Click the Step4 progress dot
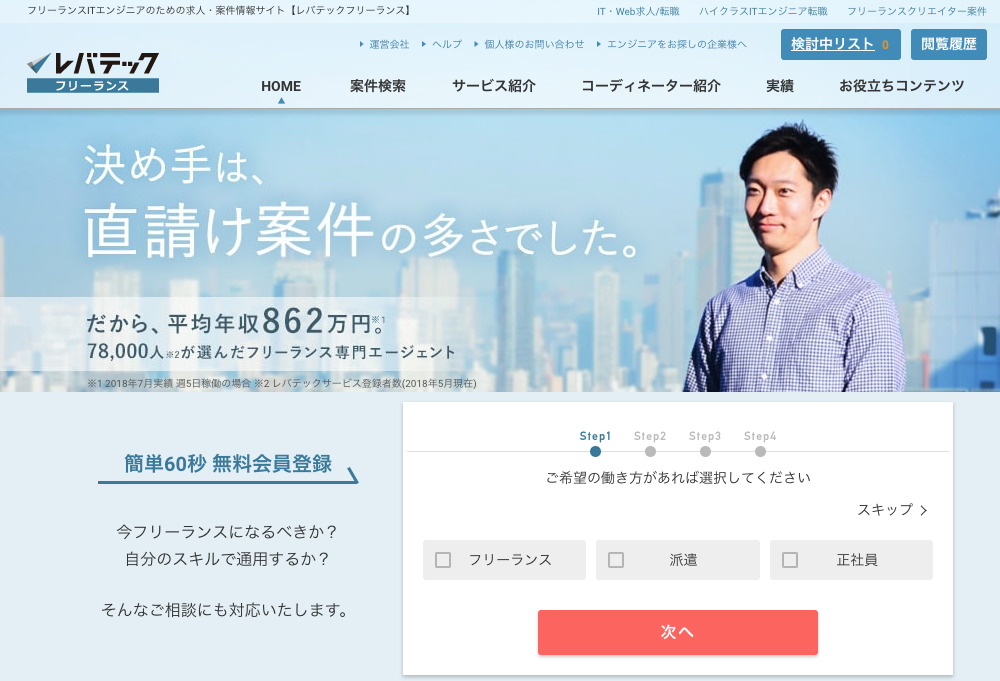Image resolution: width=1000 pixels, height=681 pixels. coord(760,451)
